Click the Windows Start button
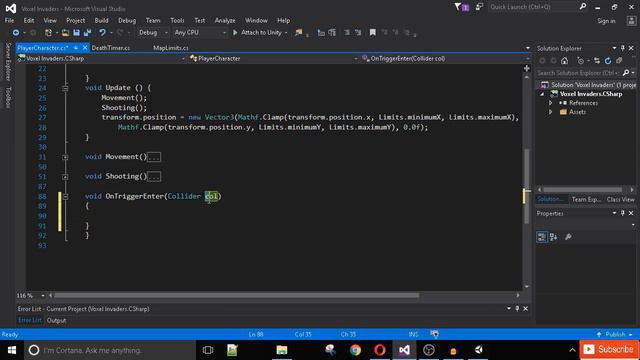 [12, 350]
